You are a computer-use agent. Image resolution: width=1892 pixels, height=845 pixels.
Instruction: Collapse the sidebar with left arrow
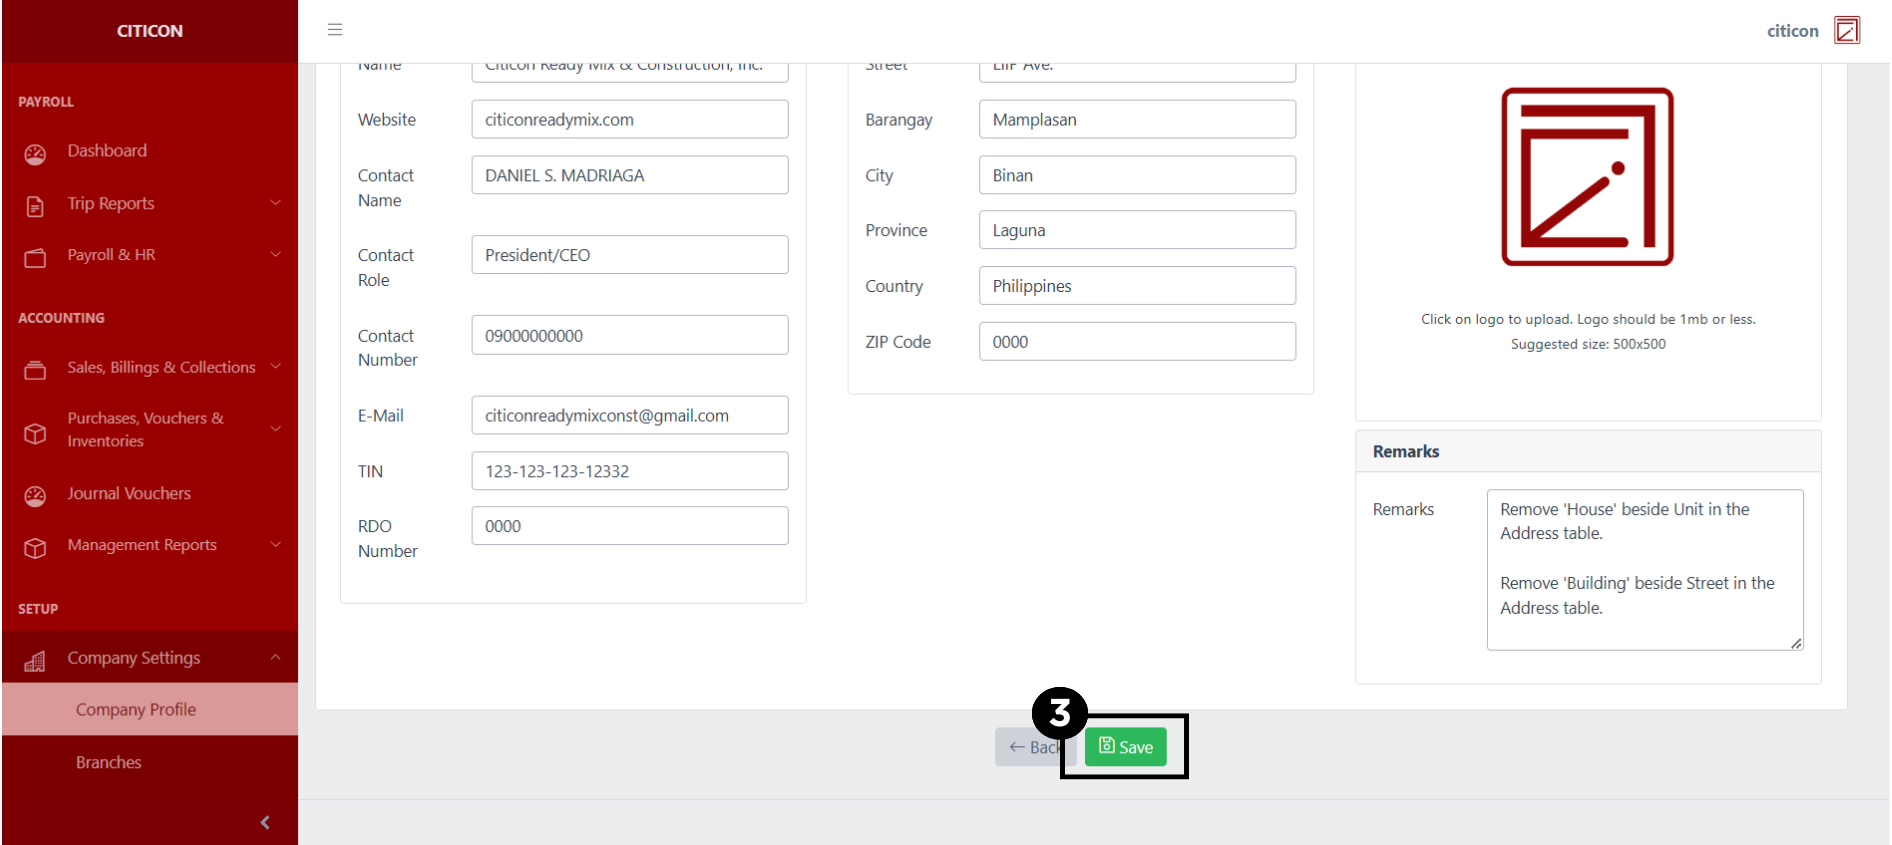coord(265,822)
